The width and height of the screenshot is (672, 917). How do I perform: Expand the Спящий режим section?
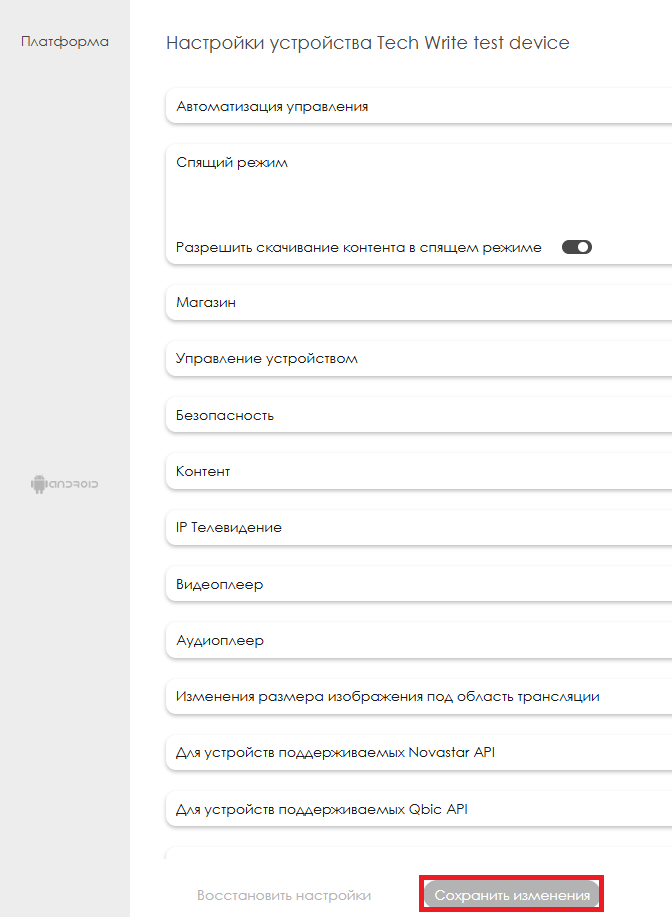click(x=232, y=162)
